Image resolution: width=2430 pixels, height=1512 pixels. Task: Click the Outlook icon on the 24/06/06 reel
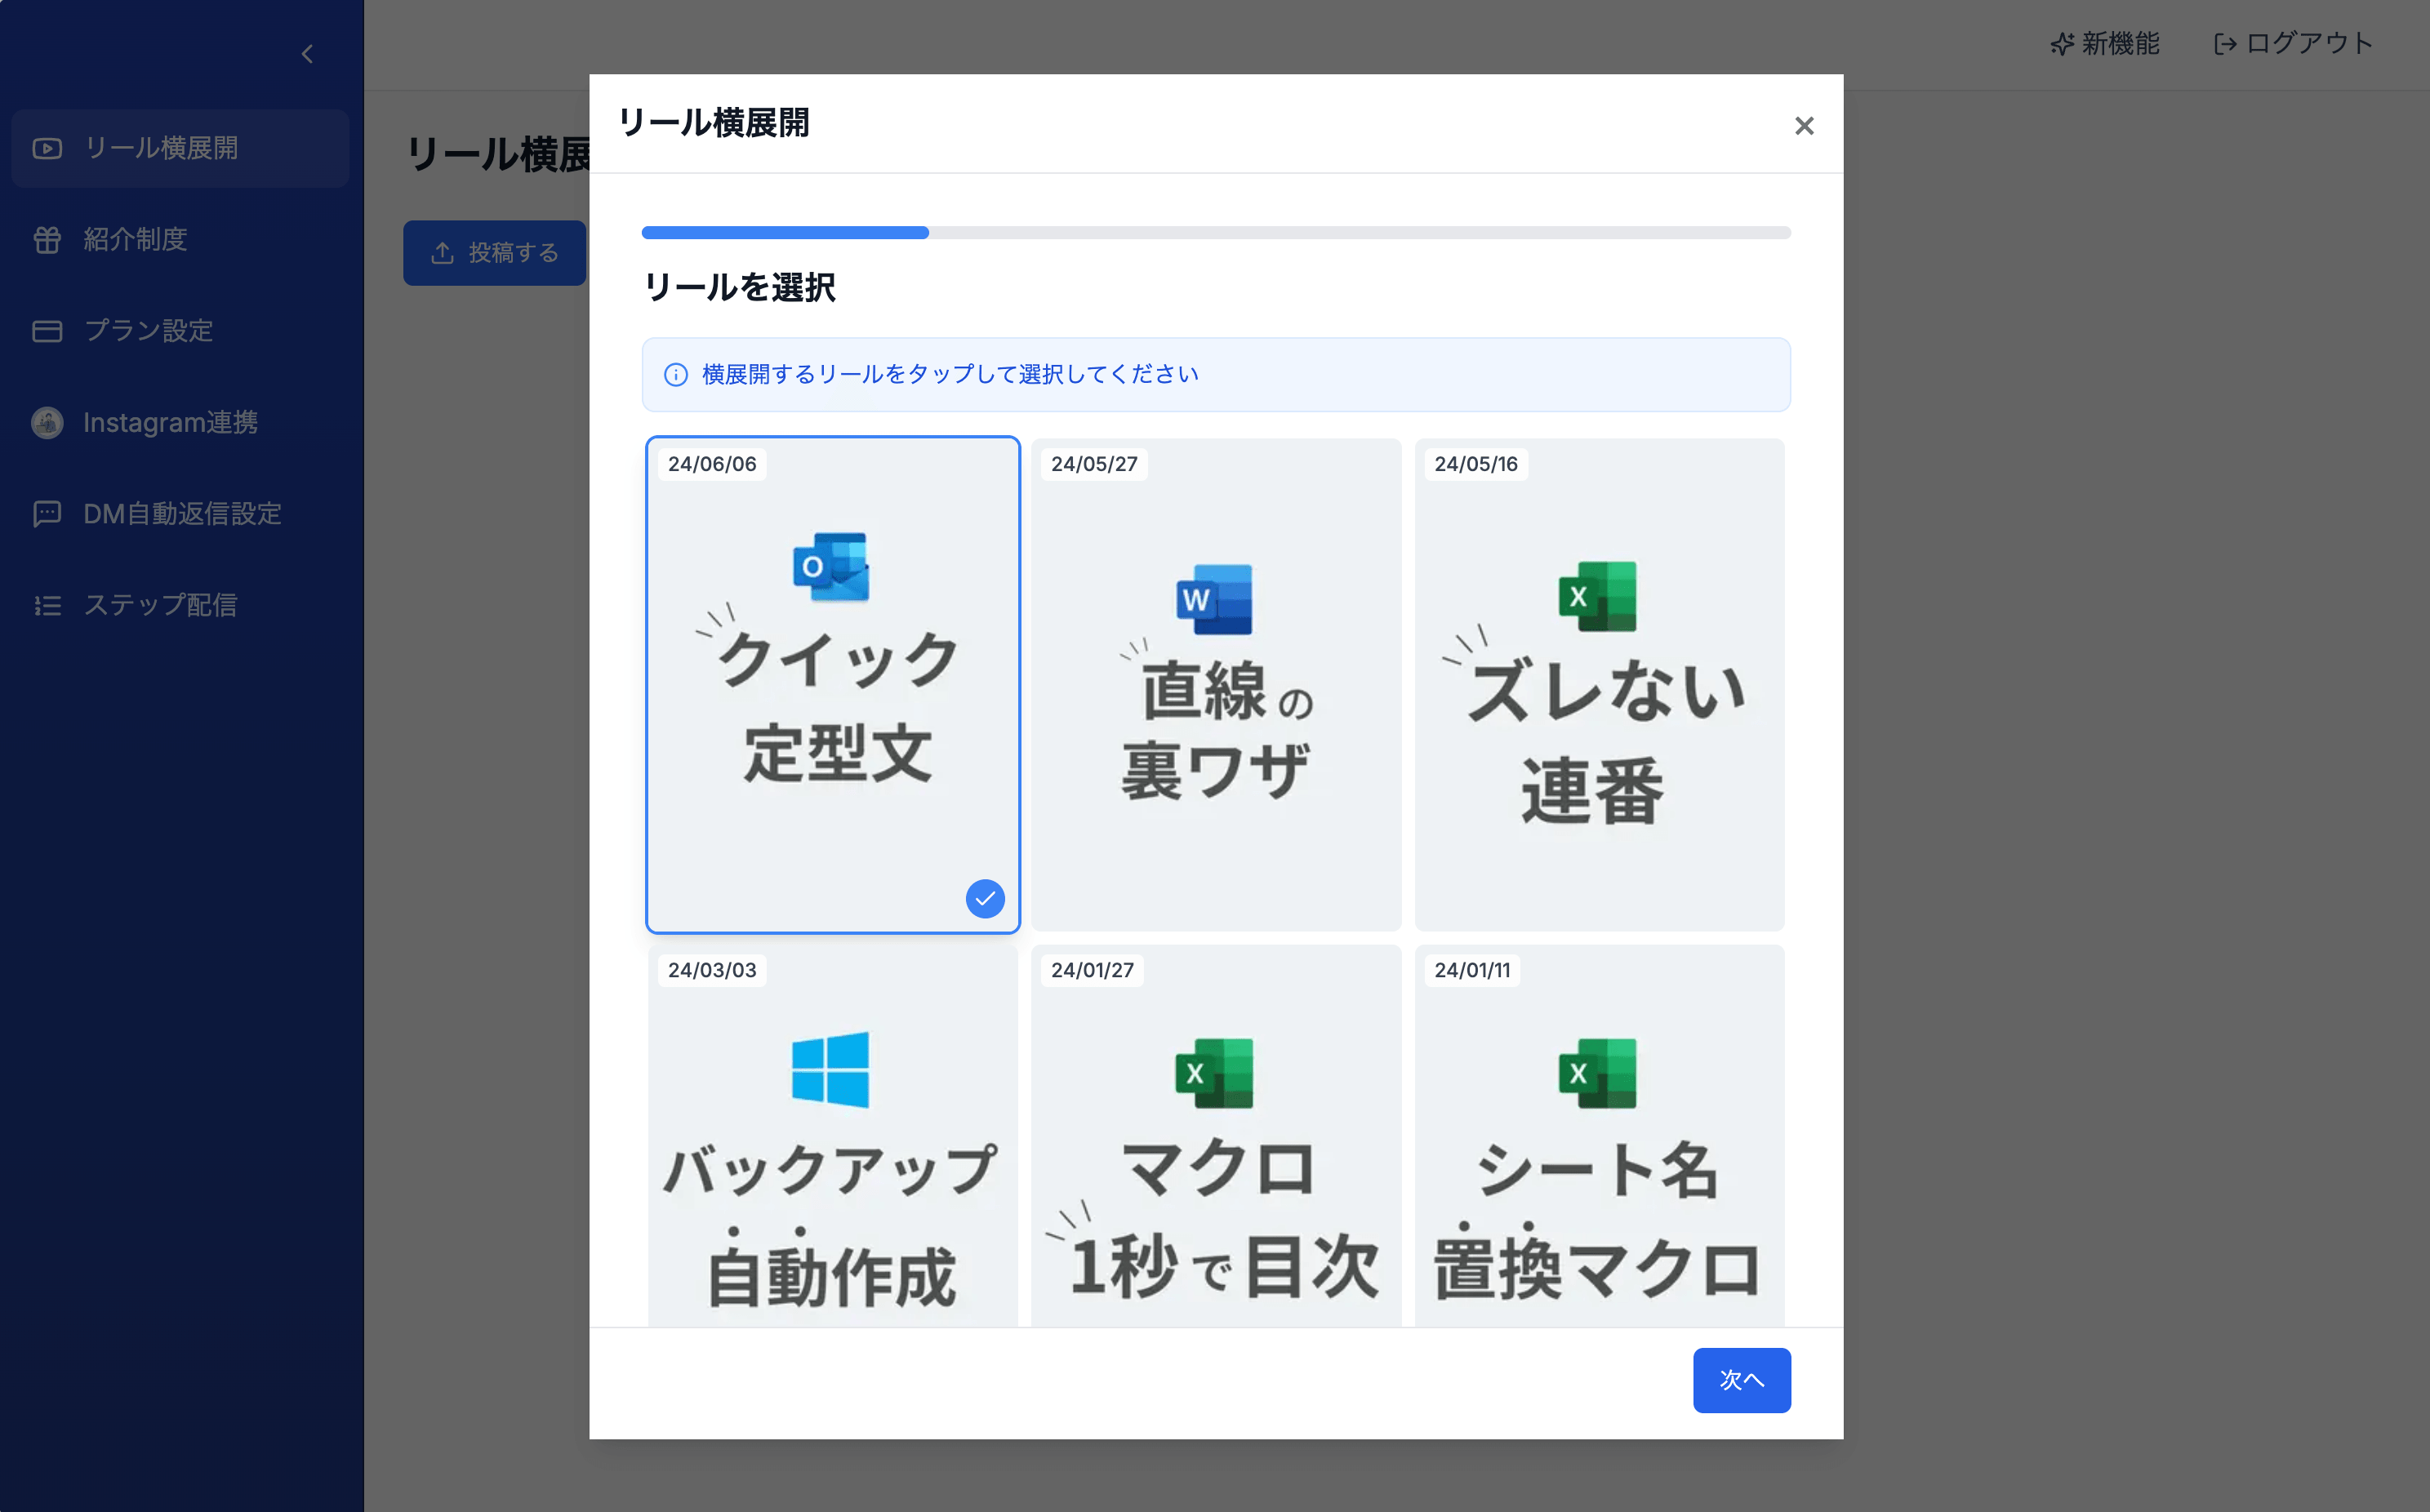click(x=831, y=567)
